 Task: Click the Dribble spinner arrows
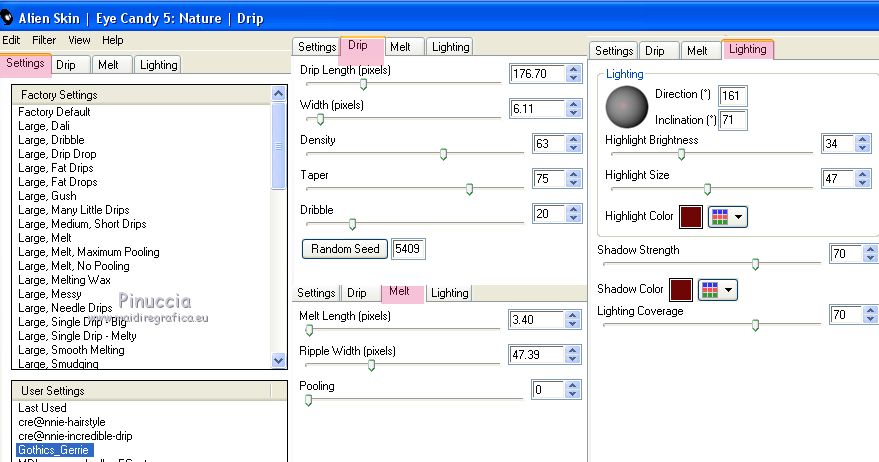573,214
